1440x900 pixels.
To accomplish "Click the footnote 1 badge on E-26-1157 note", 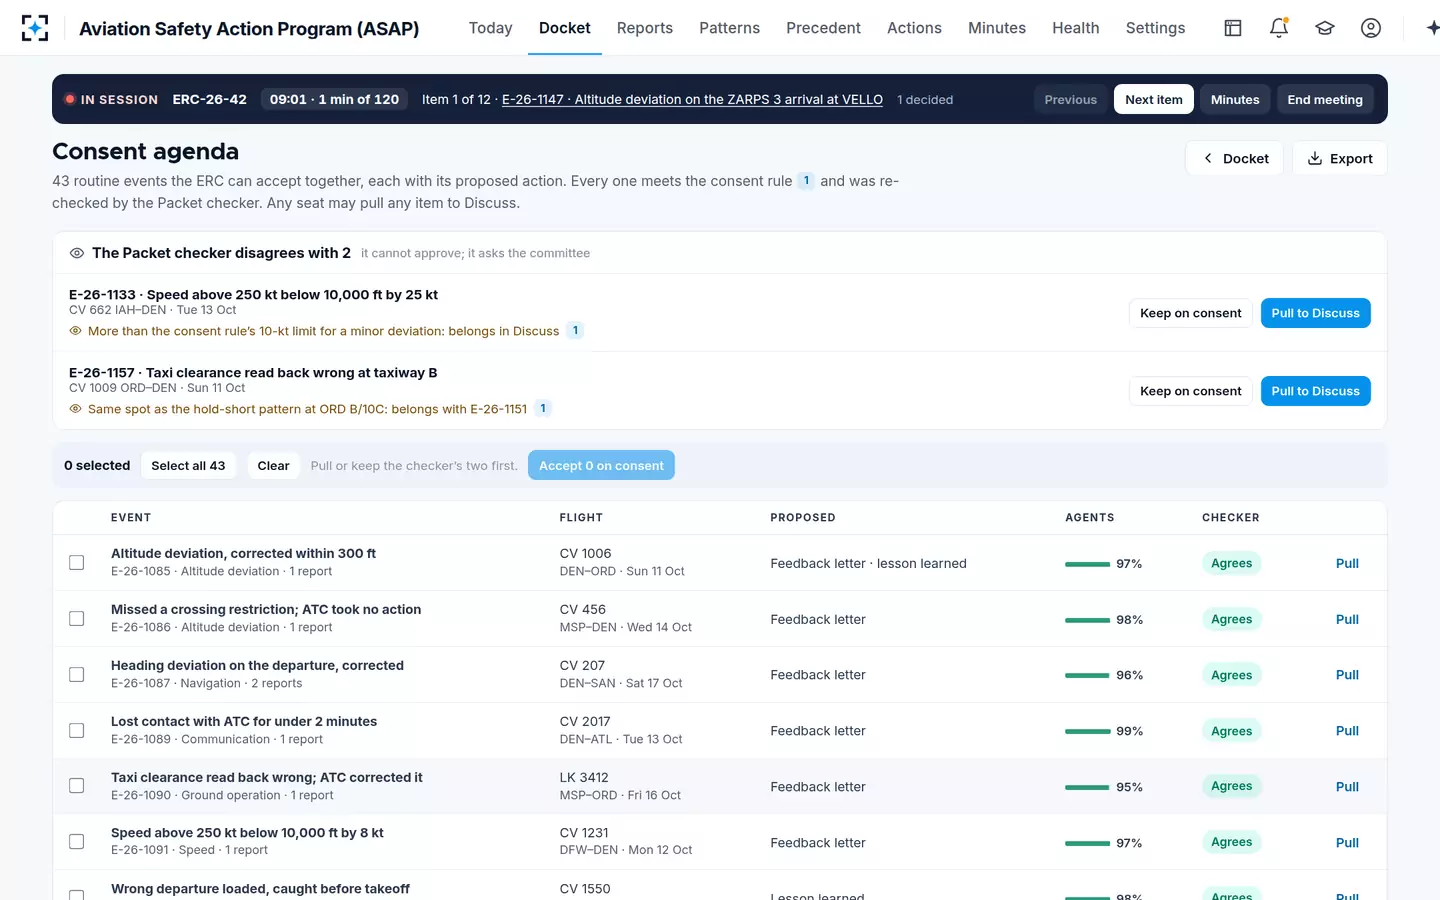I will click(543, 408).
